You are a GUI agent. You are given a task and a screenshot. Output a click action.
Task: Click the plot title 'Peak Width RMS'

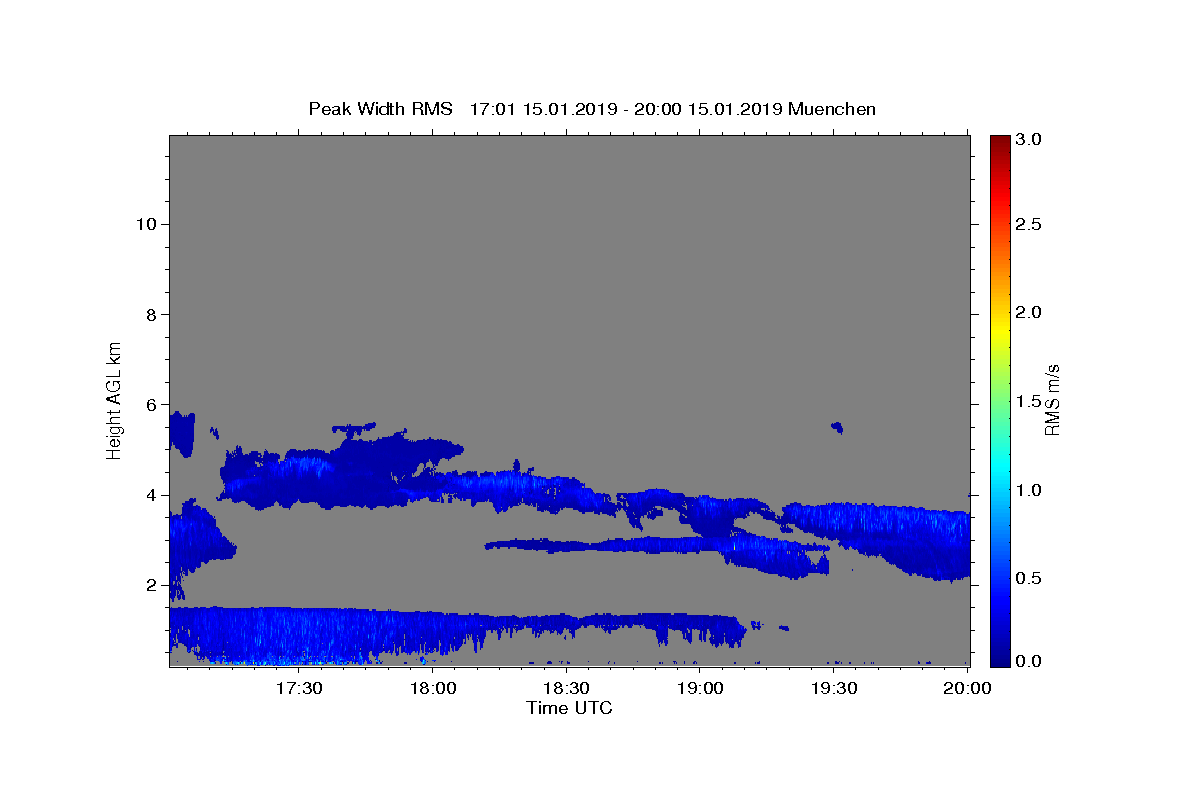tap(380, 109)
